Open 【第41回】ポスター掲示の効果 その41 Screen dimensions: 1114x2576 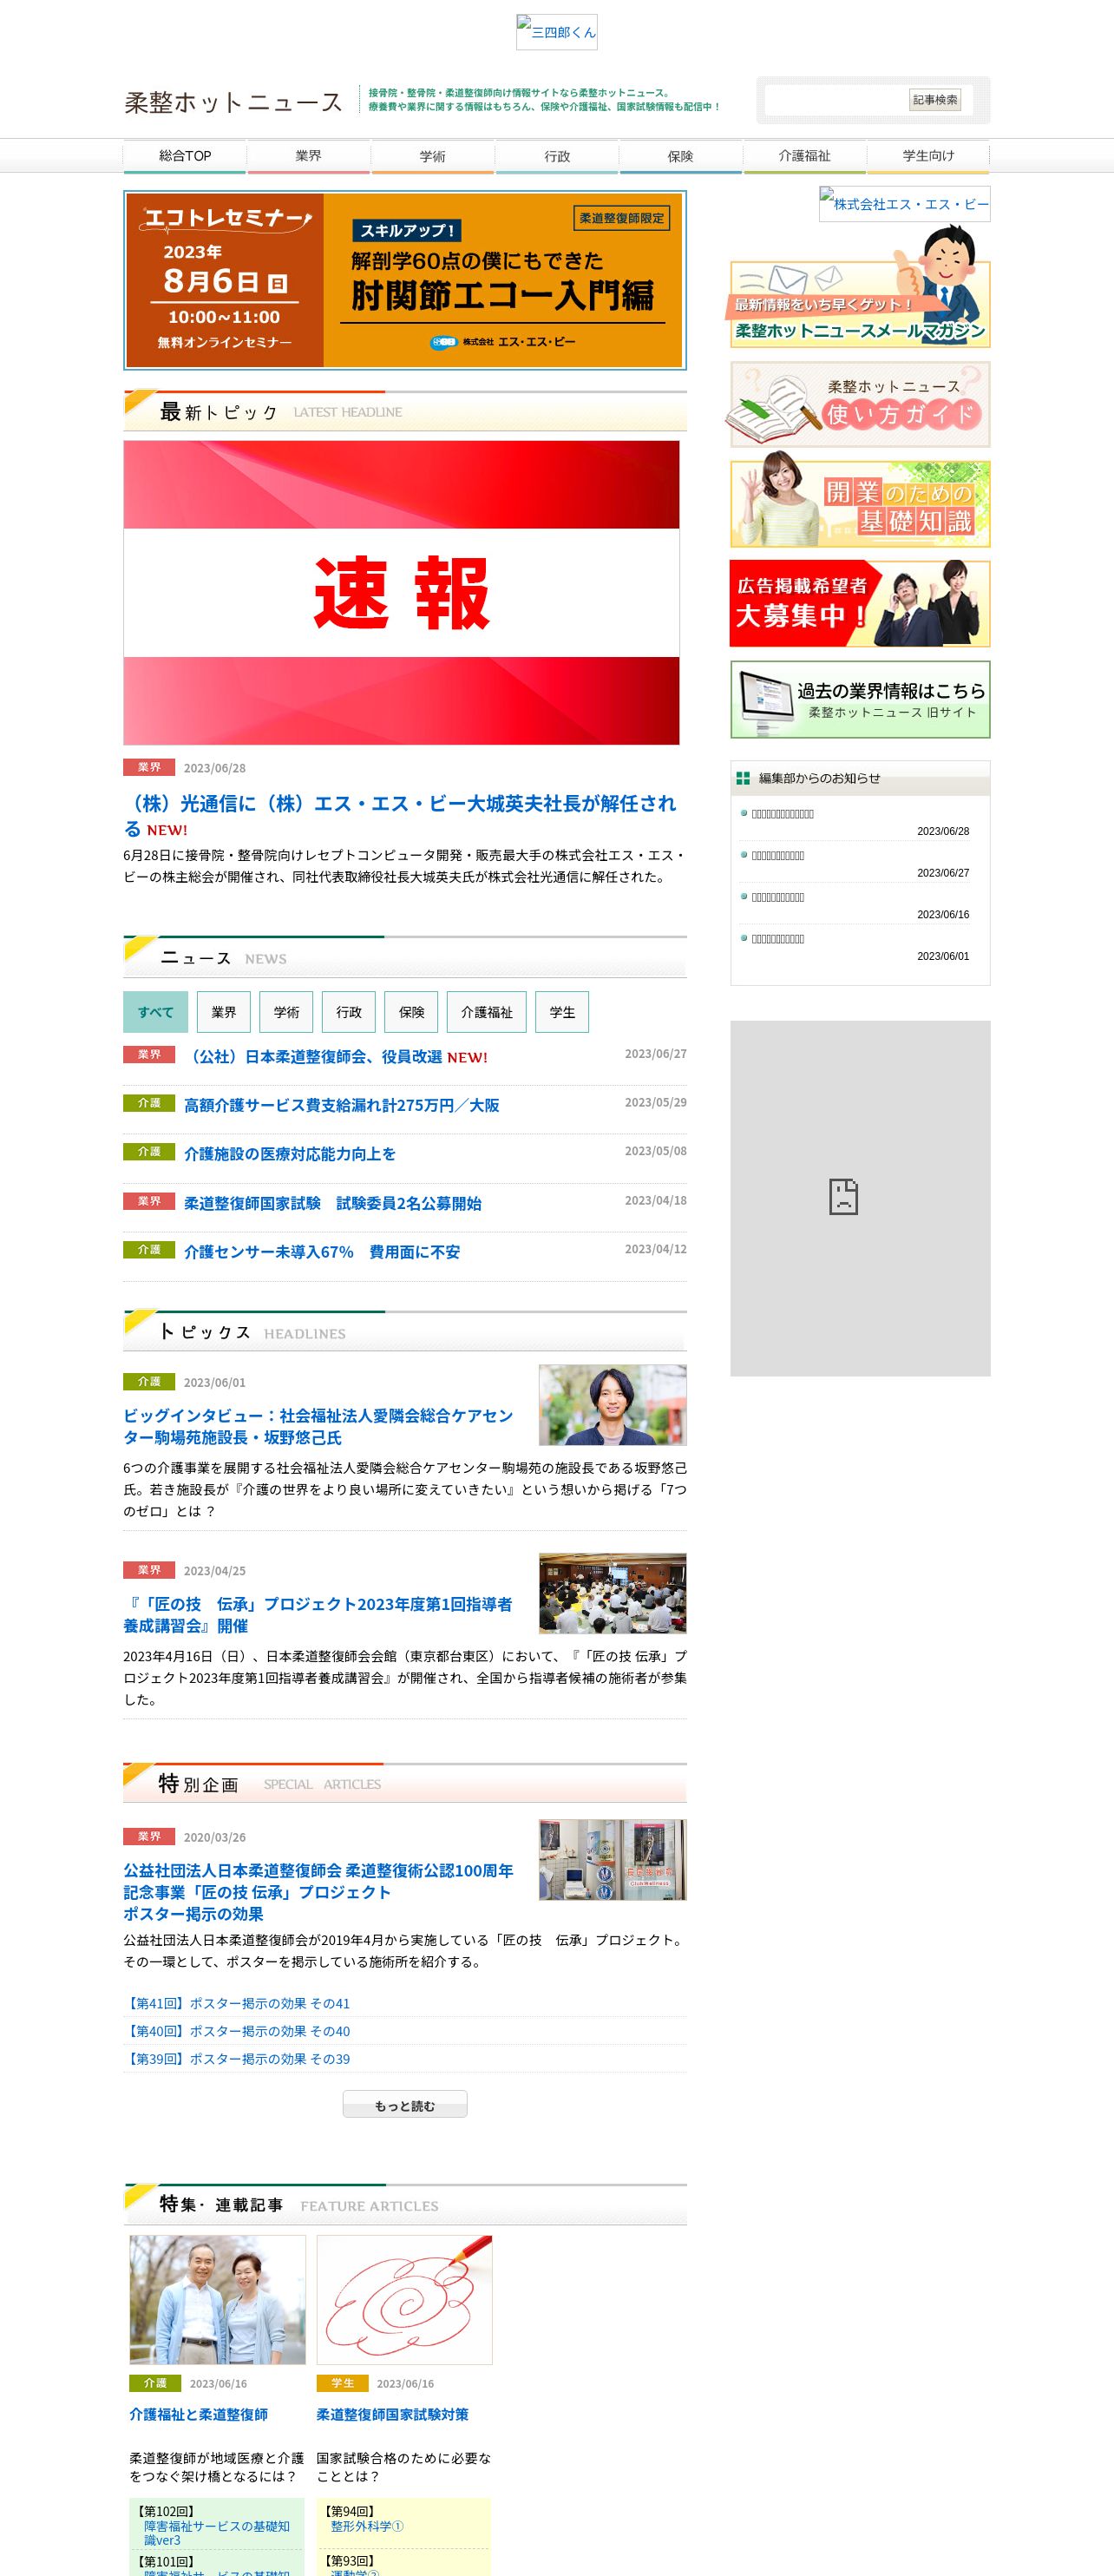[237, 2003]
